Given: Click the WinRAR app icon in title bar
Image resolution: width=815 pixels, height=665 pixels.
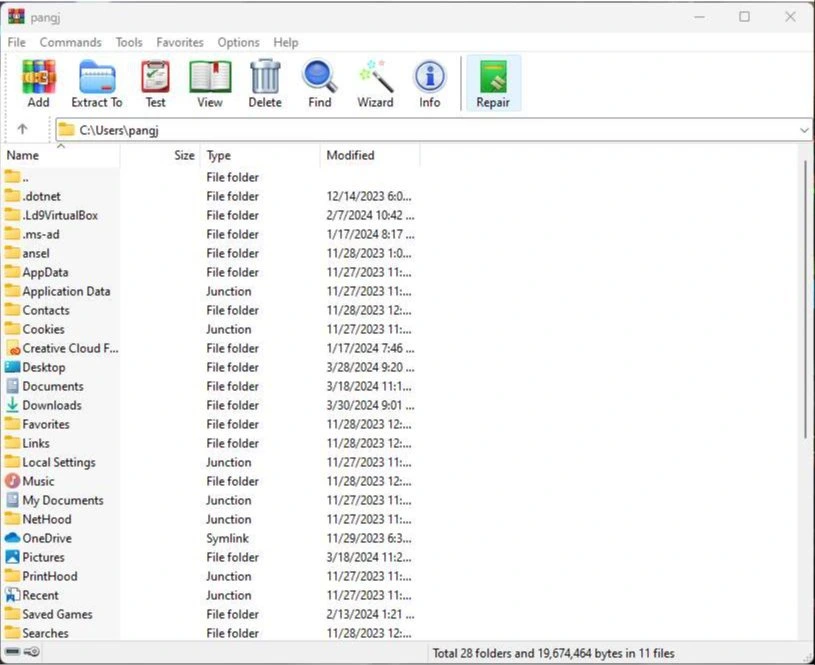Looking at the screenshot, I should click(x=16, y=17).
